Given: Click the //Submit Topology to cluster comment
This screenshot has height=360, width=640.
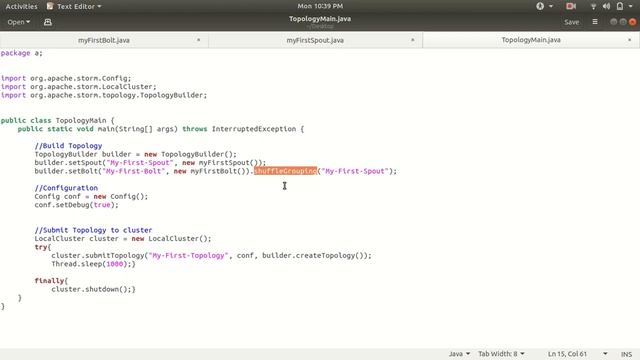Looking at the screenshot, I should (93, 230).
